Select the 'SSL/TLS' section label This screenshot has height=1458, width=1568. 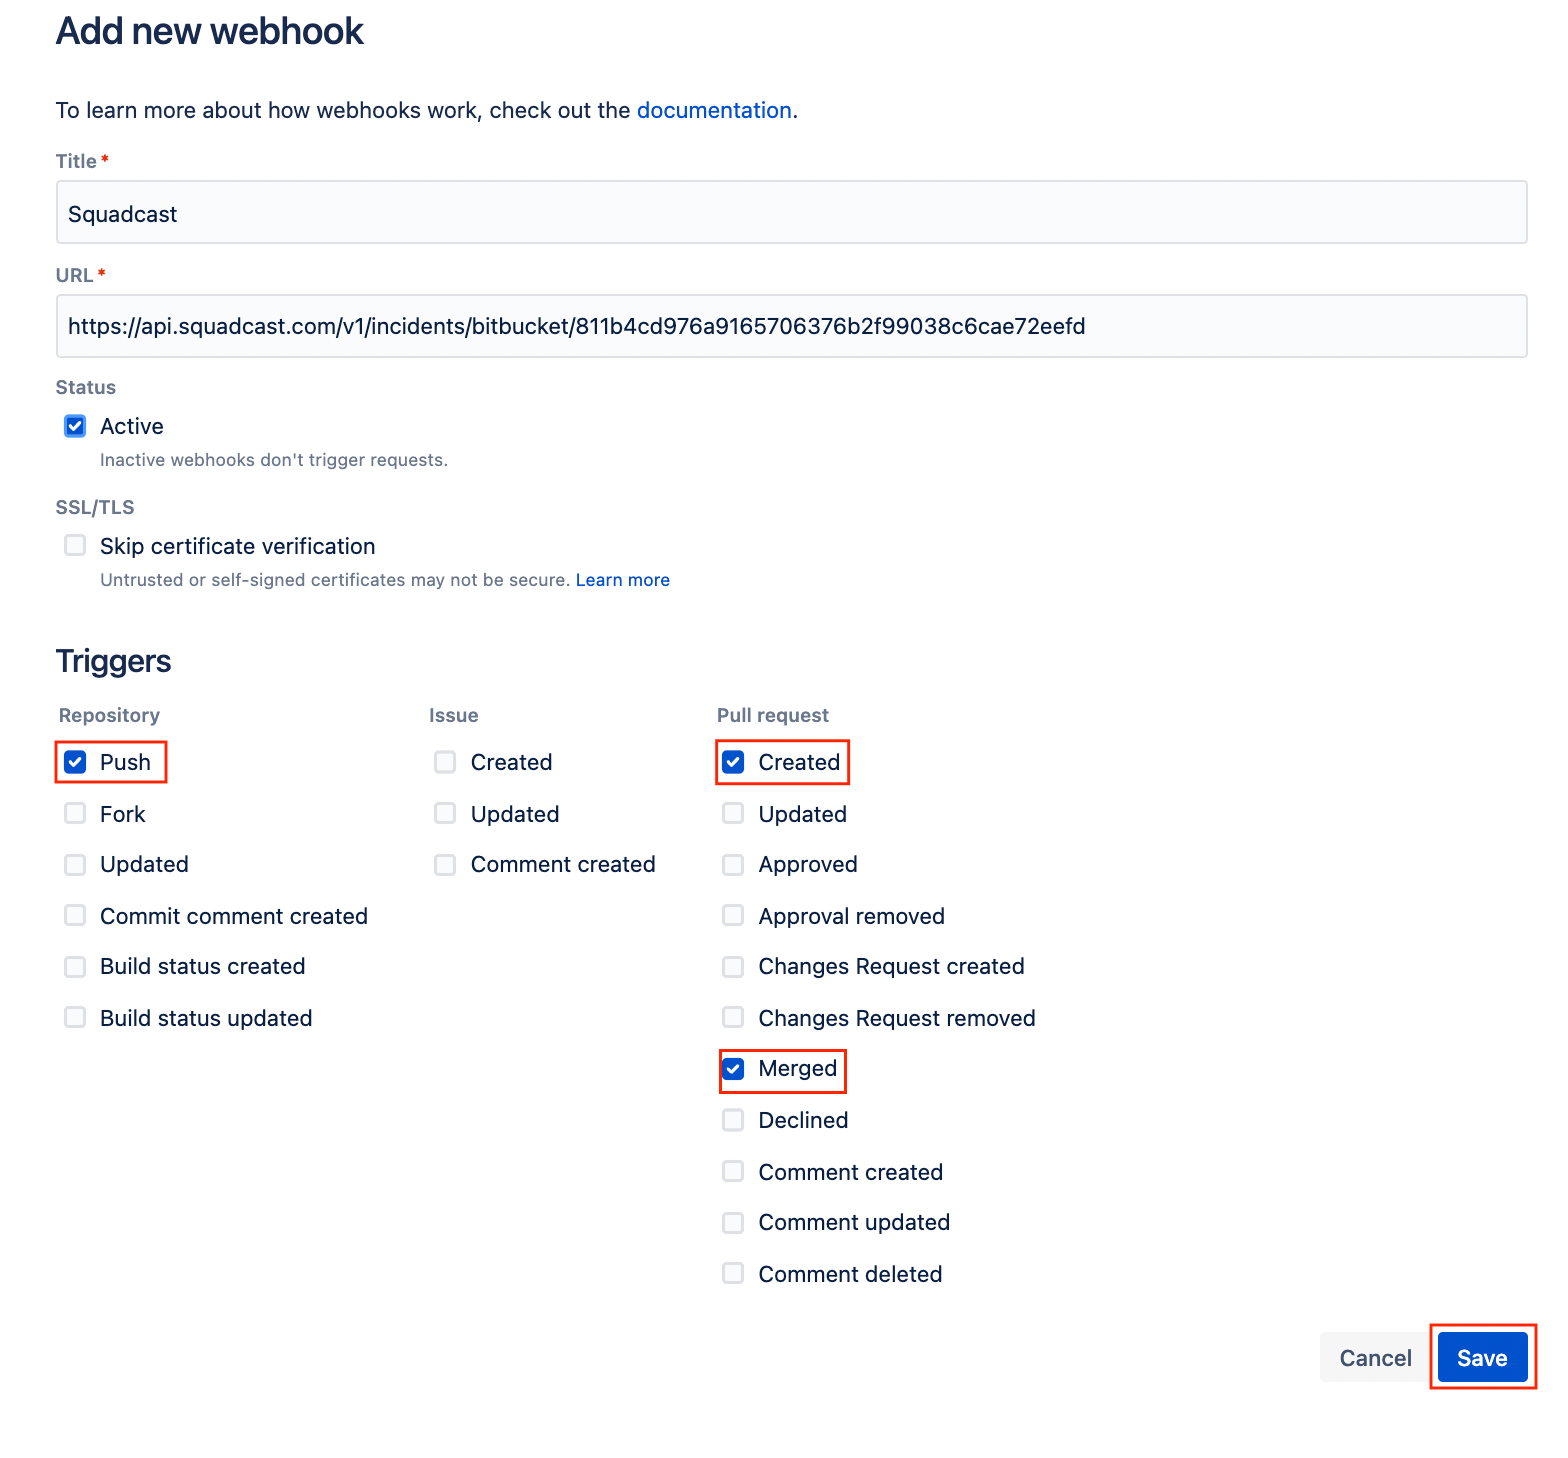(95, 507)
